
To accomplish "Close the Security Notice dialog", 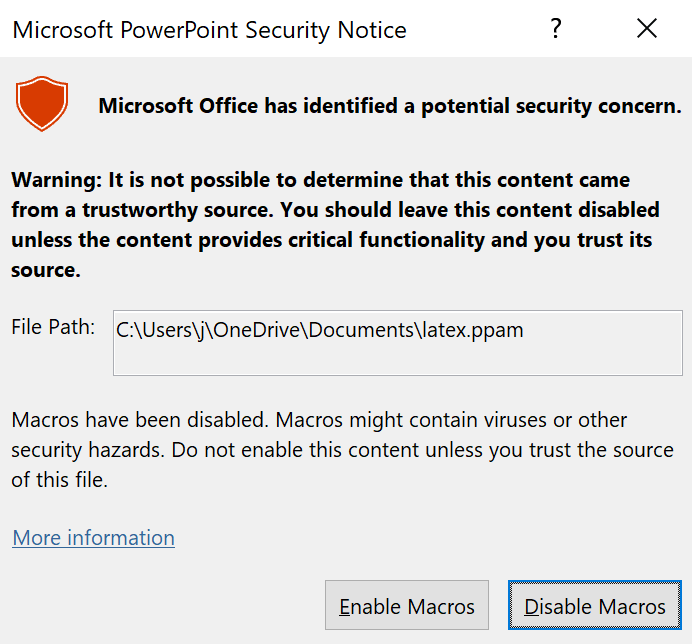I will pos(647,29).
